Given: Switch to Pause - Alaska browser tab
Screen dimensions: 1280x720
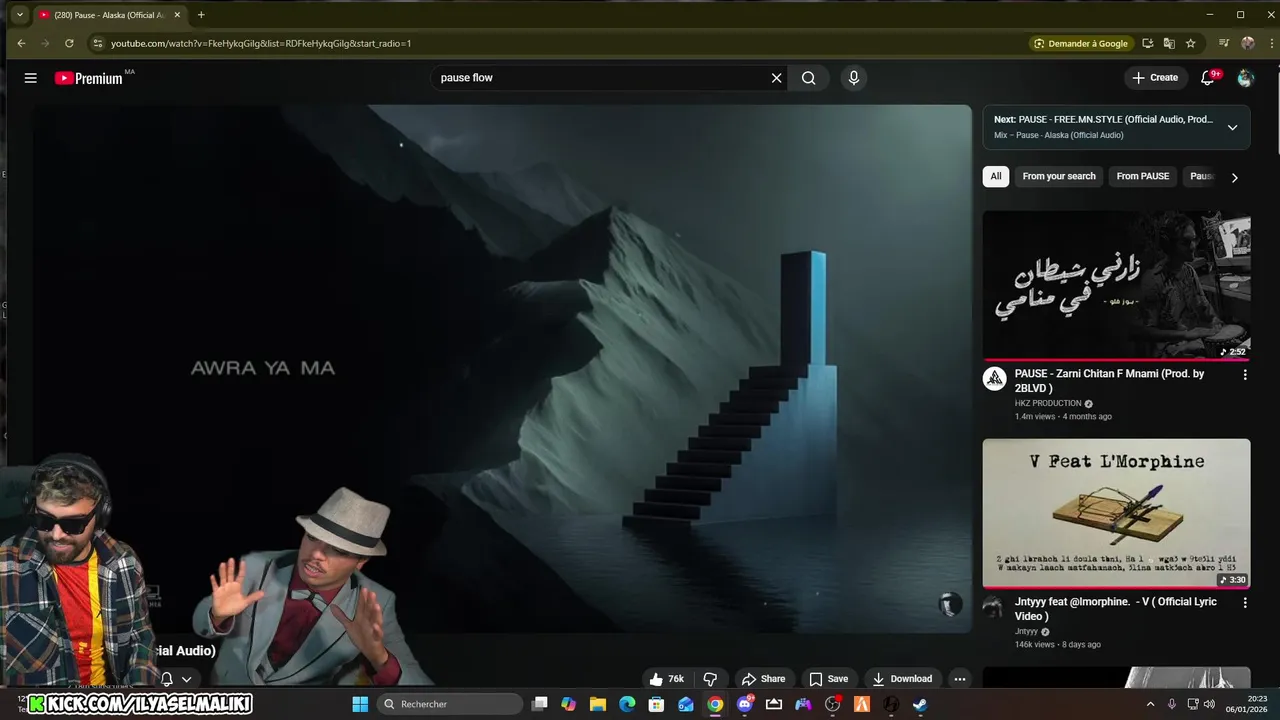Looking at the screenshot, I should [108, 15].
